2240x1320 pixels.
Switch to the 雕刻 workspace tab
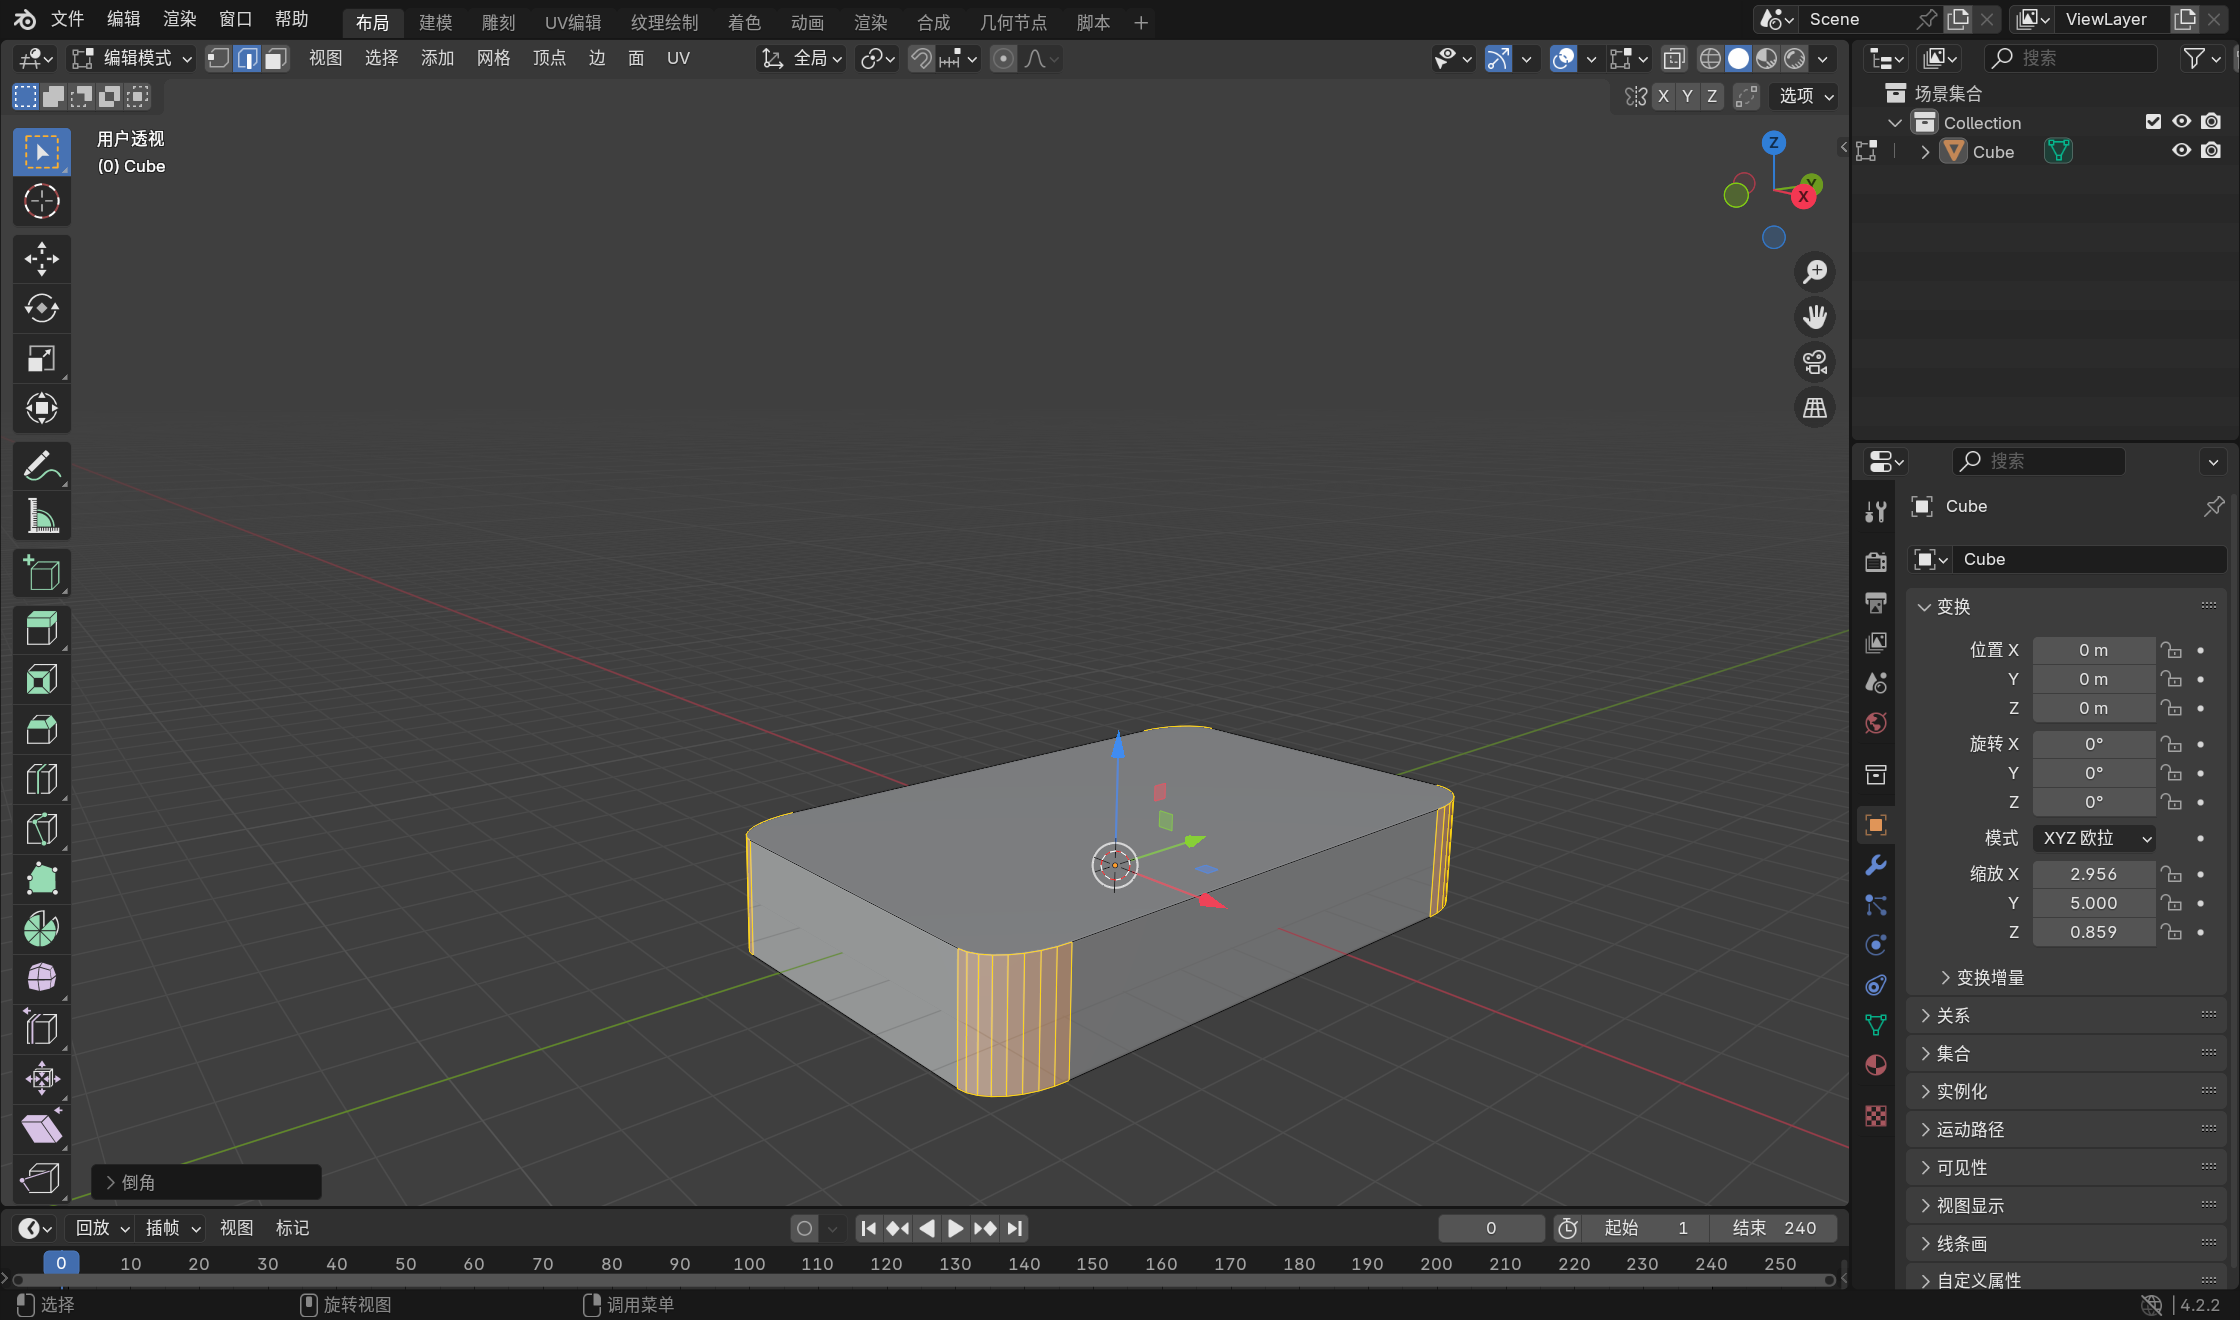click(498, 22)
